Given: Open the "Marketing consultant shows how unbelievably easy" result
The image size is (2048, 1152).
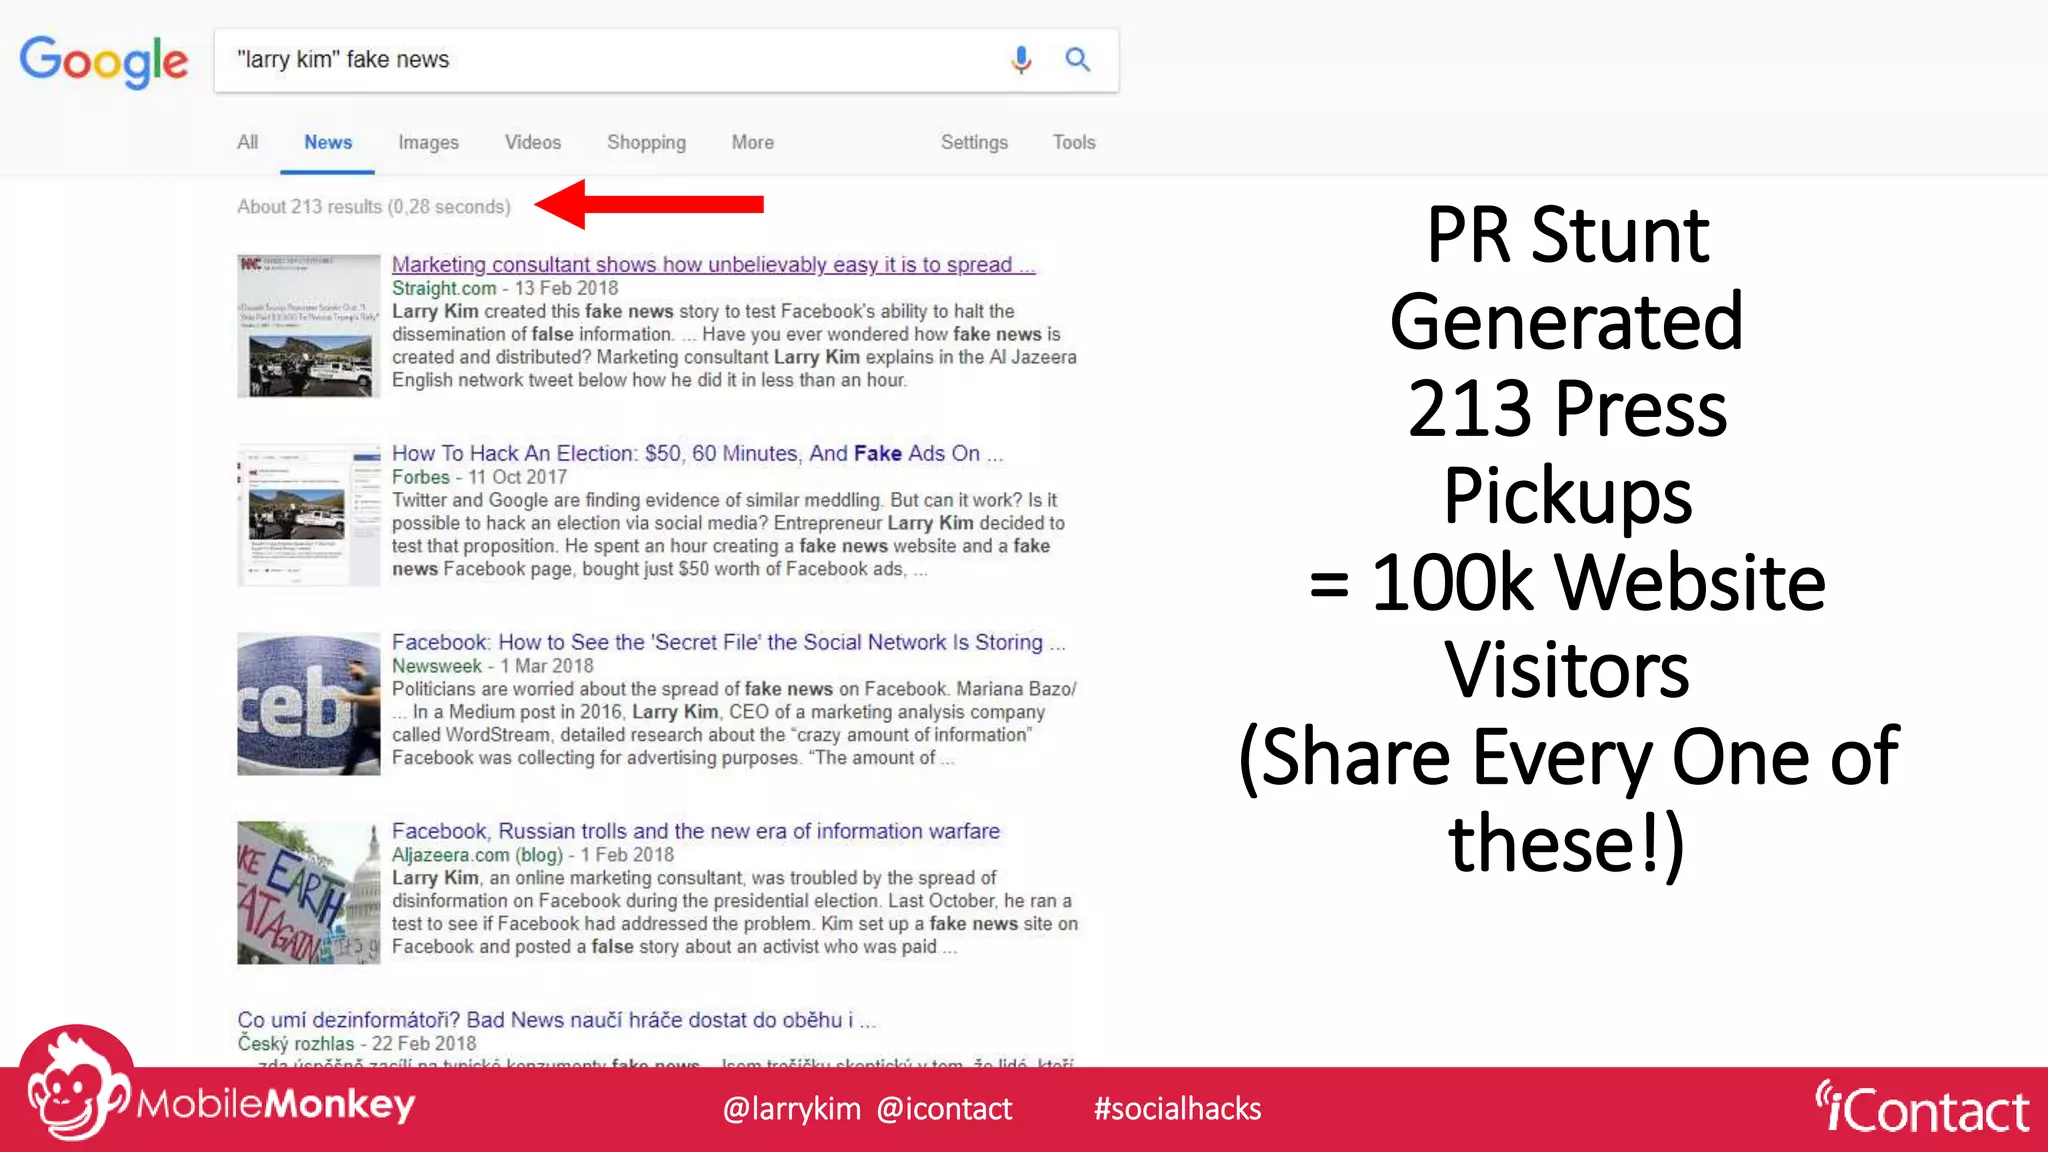Looking at the screenshot, I should (713, 264).
